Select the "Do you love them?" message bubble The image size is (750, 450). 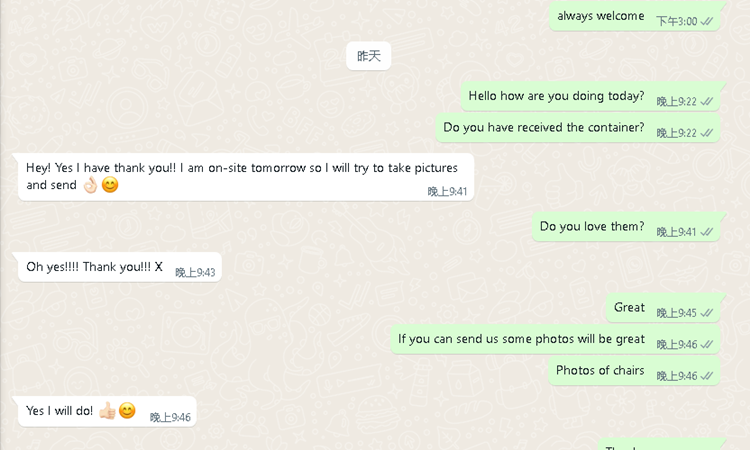click(x=592, y=227)
